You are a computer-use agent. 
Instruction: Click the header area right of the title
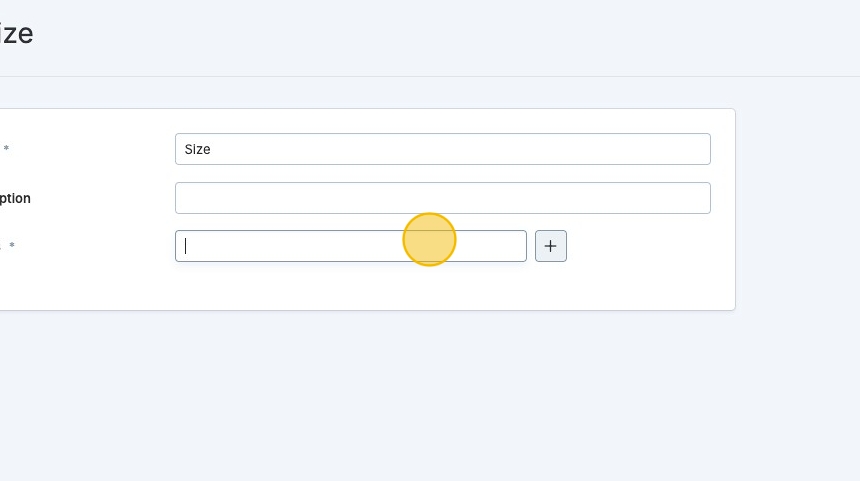(x=450, y=36)
